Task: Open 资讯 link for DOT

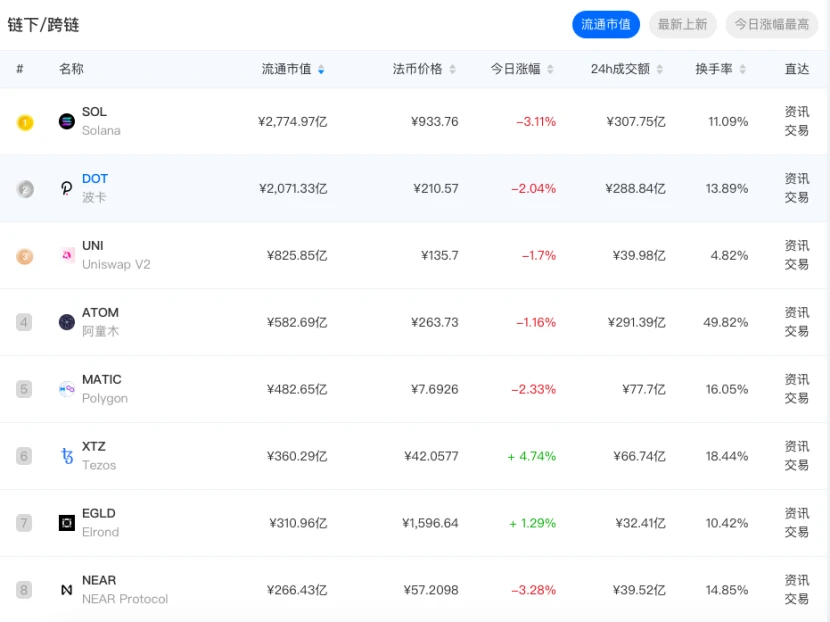Action: 797,178
